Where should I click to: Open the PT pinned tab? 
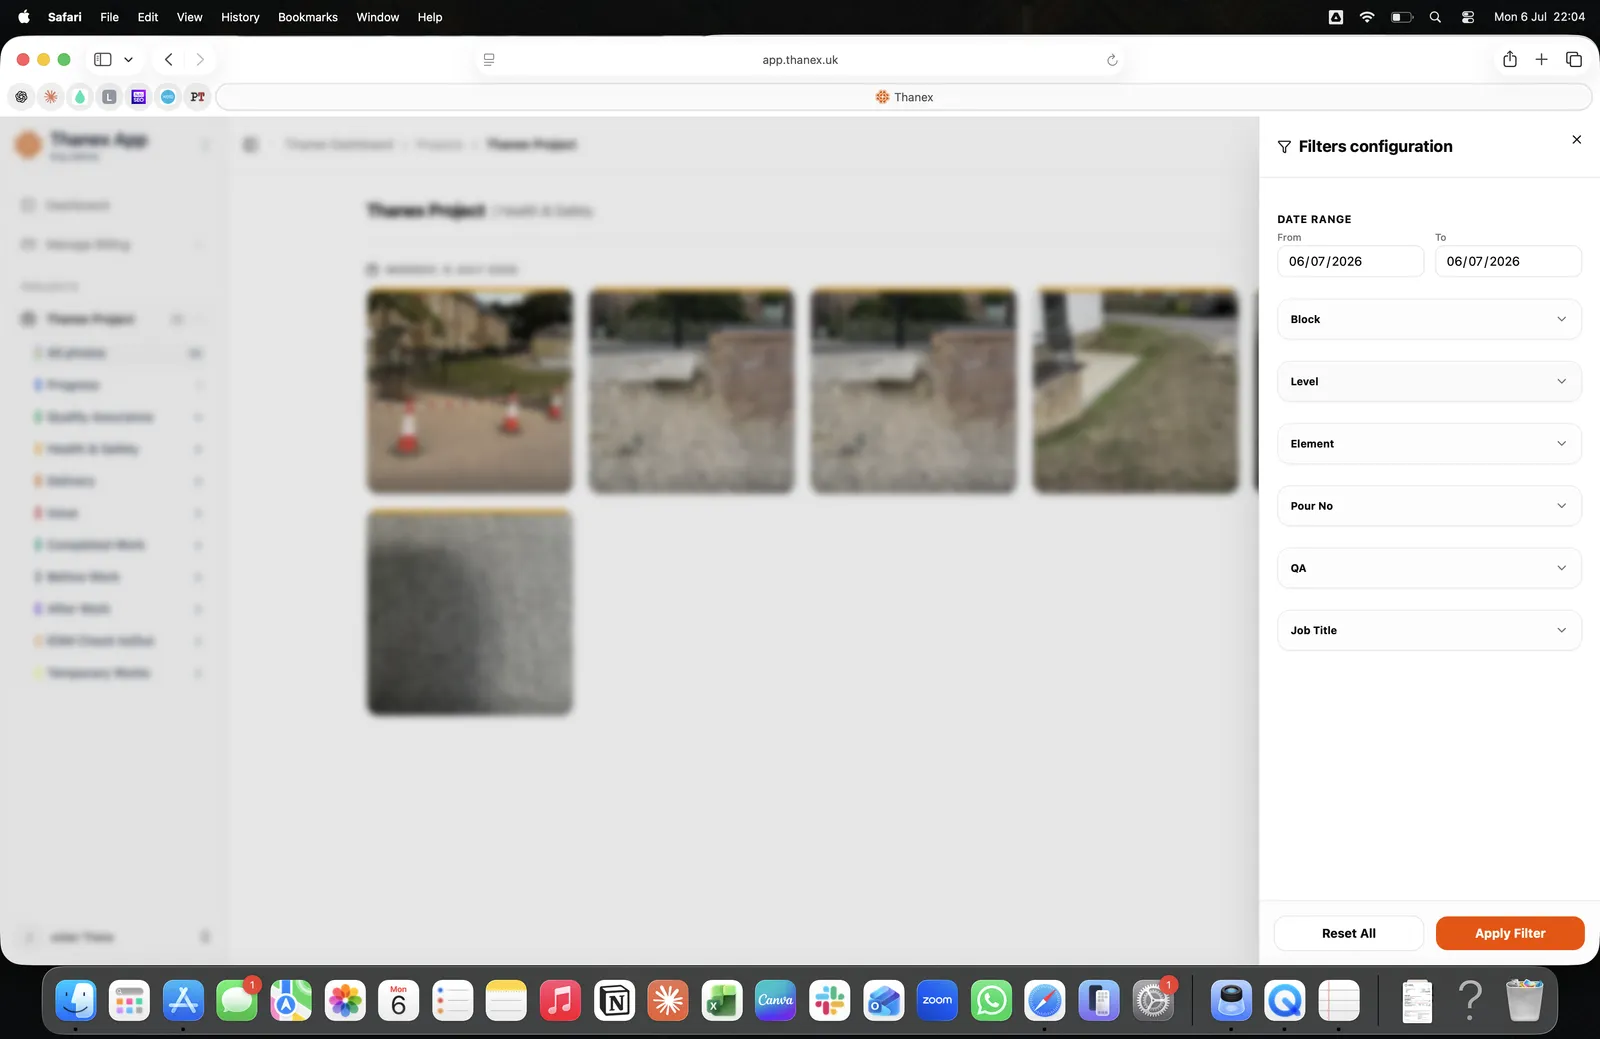click(197, 97)
